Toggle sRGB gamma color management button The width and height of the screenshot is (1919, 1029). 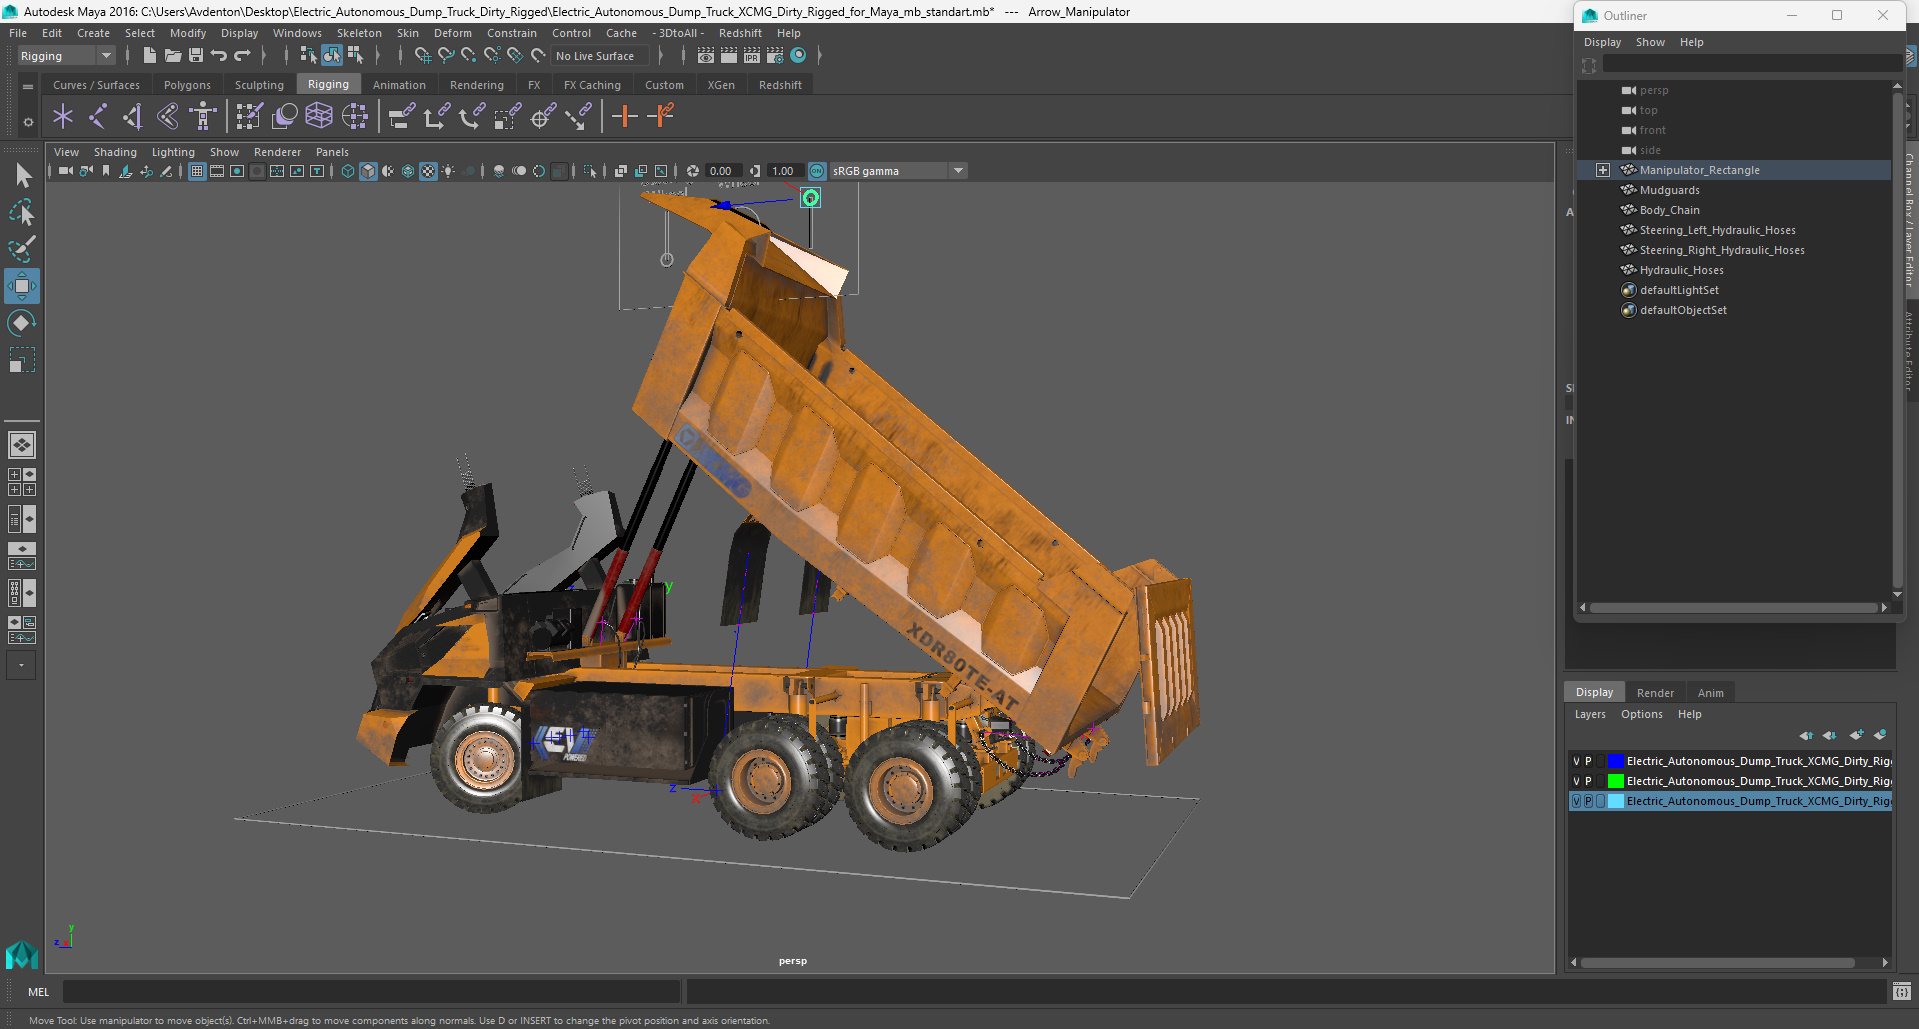[817, 171]
